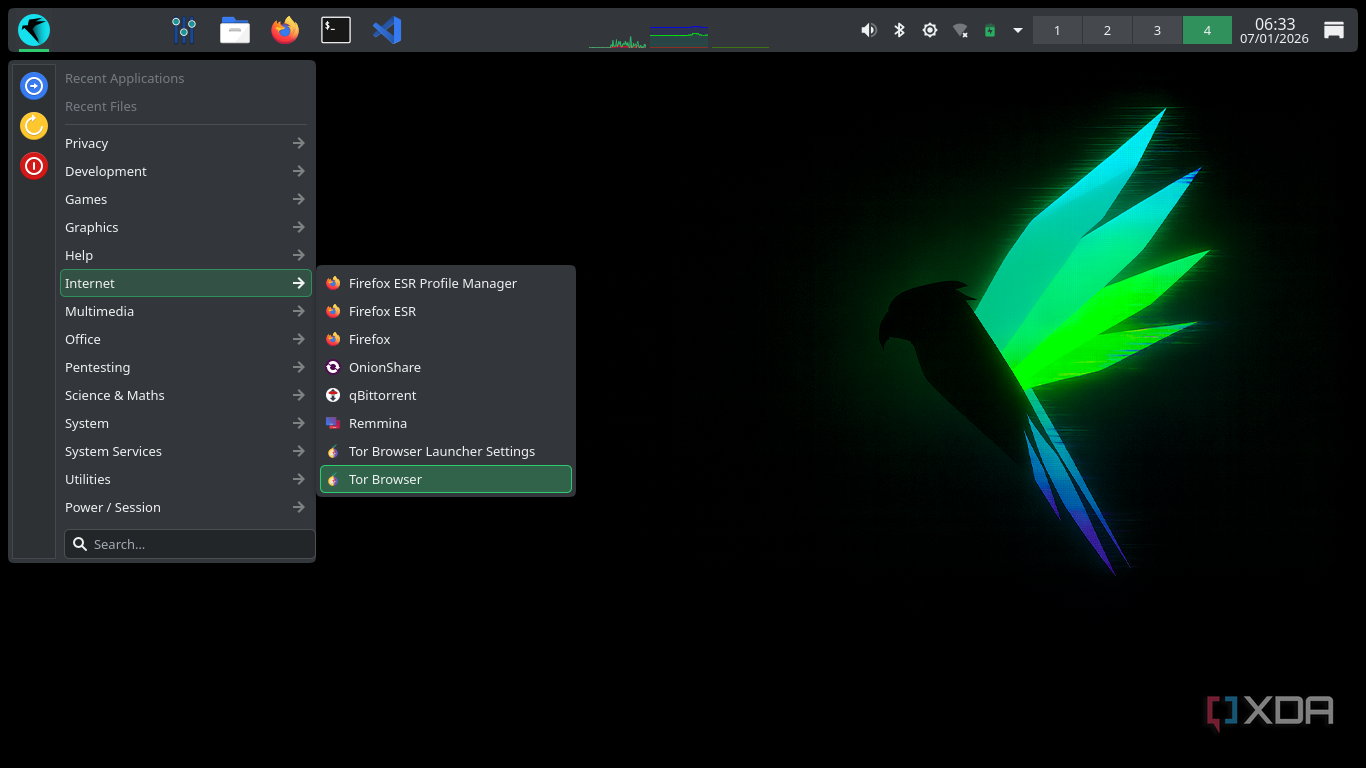Open OnionShare from the Internet list
This screenshot has height=768, width=1366.
coord(384,367)
